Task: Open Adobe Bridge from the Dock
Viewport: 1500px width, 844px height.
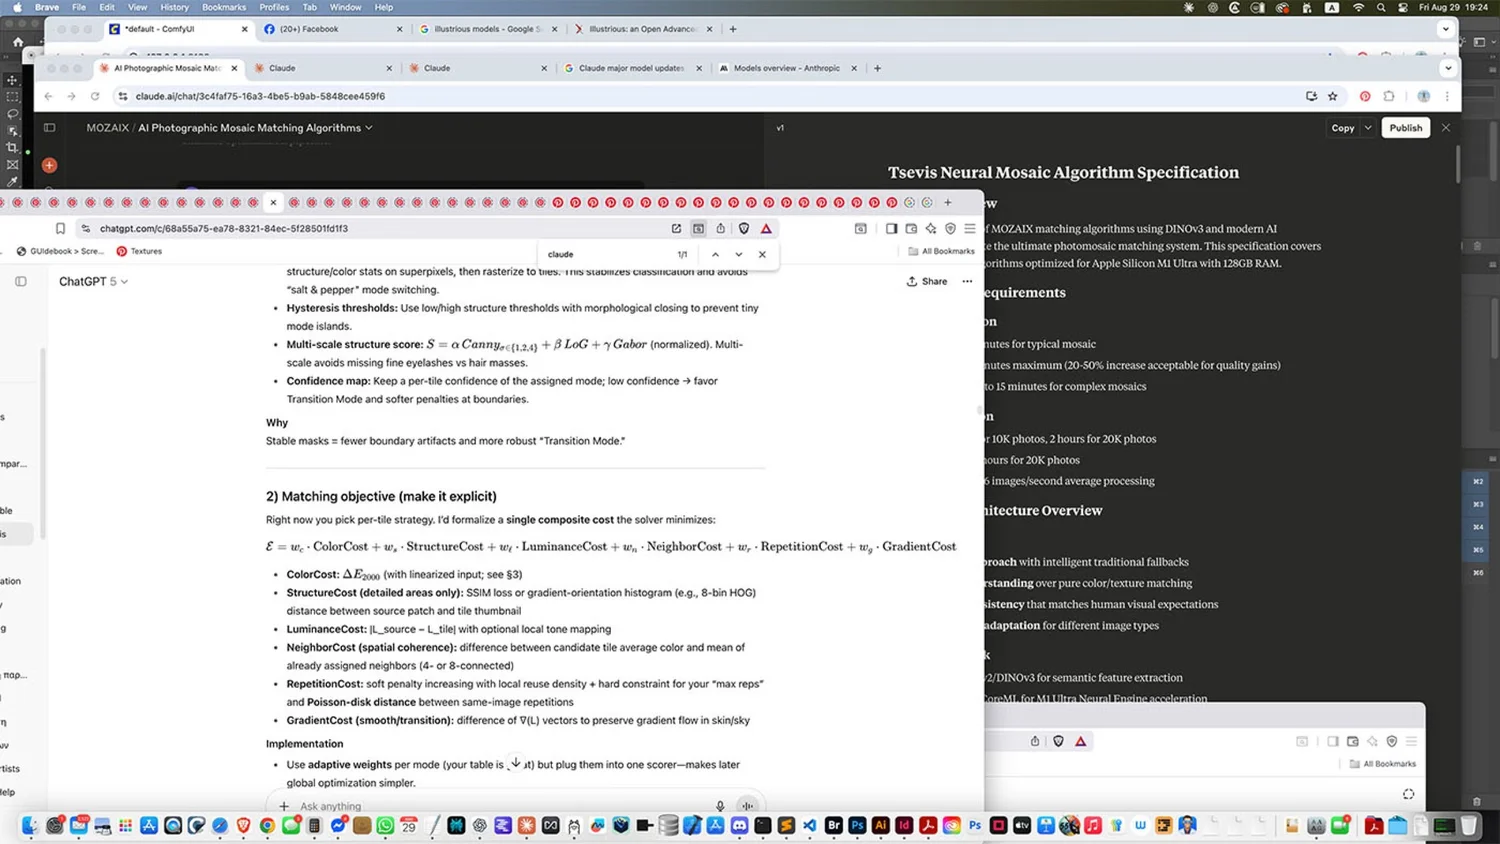Action: tap(833, 825)
